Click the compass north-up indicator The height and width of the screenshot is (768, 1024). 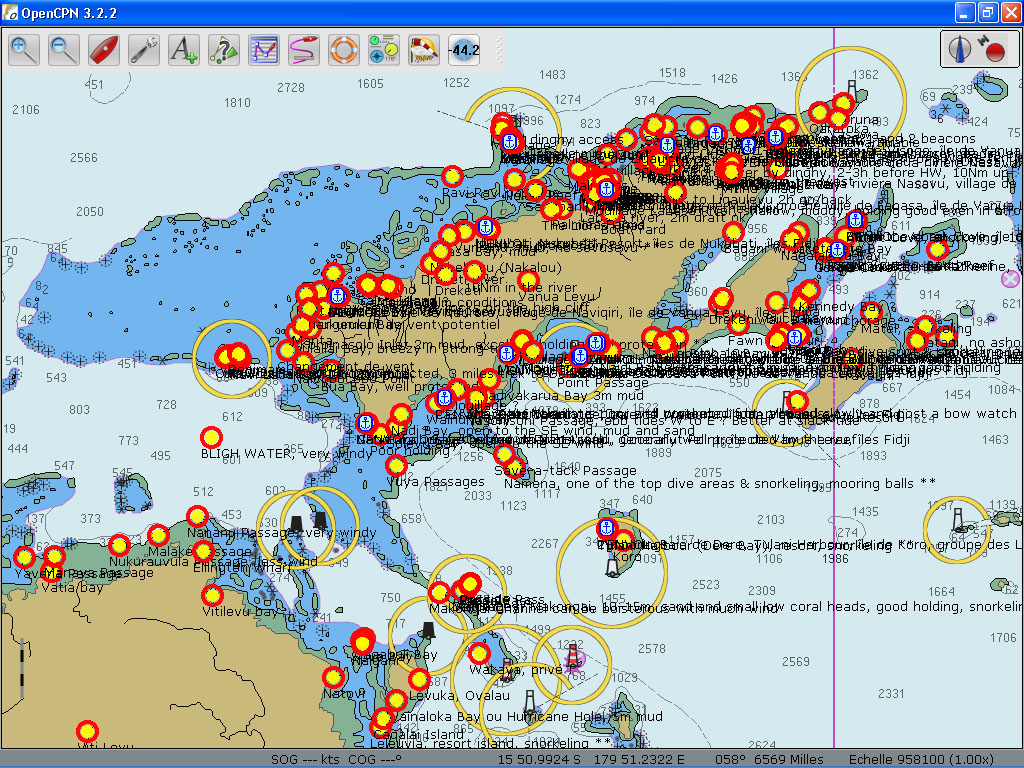click(959, 50)
